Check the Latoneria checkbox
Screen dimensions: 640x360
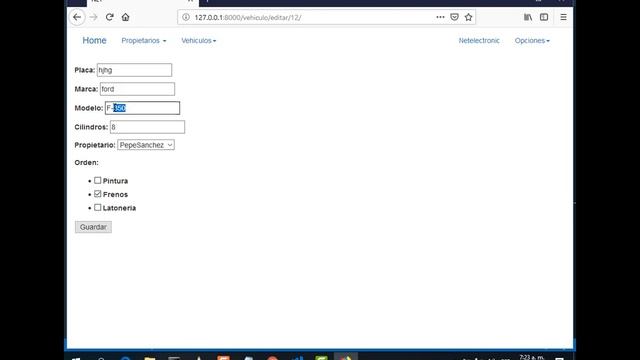pyautogui.click(x=98, y=207)
